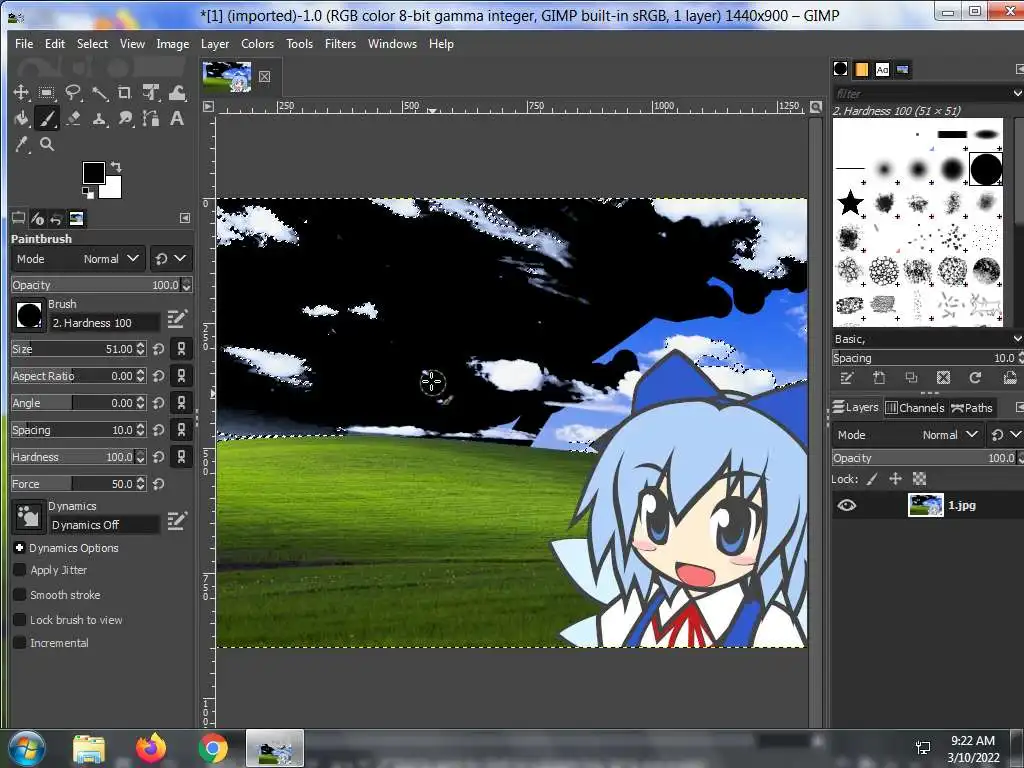Toggle Apply Jitter checkbox
Image resolution: width=1024 pixels, height=768 pixels.
tap(20, 570)
